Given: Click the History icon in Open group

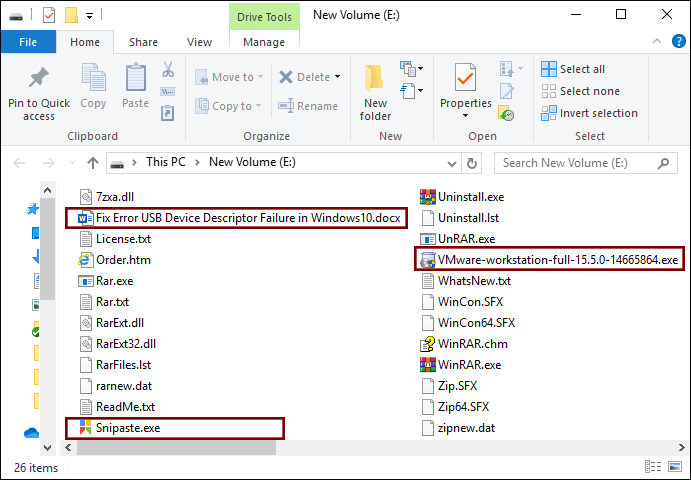Looking at the screenshot, I should click(x=506, y=113).
